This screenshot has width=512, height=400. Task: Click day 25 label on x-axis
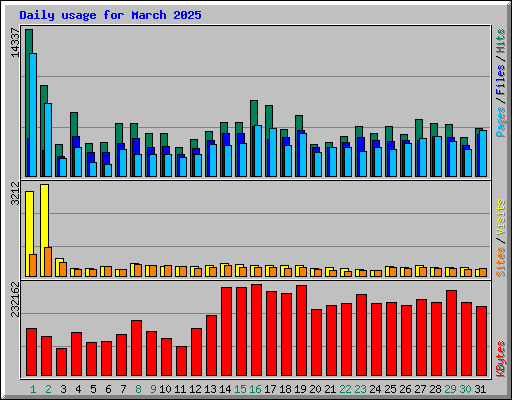(390, 389)
